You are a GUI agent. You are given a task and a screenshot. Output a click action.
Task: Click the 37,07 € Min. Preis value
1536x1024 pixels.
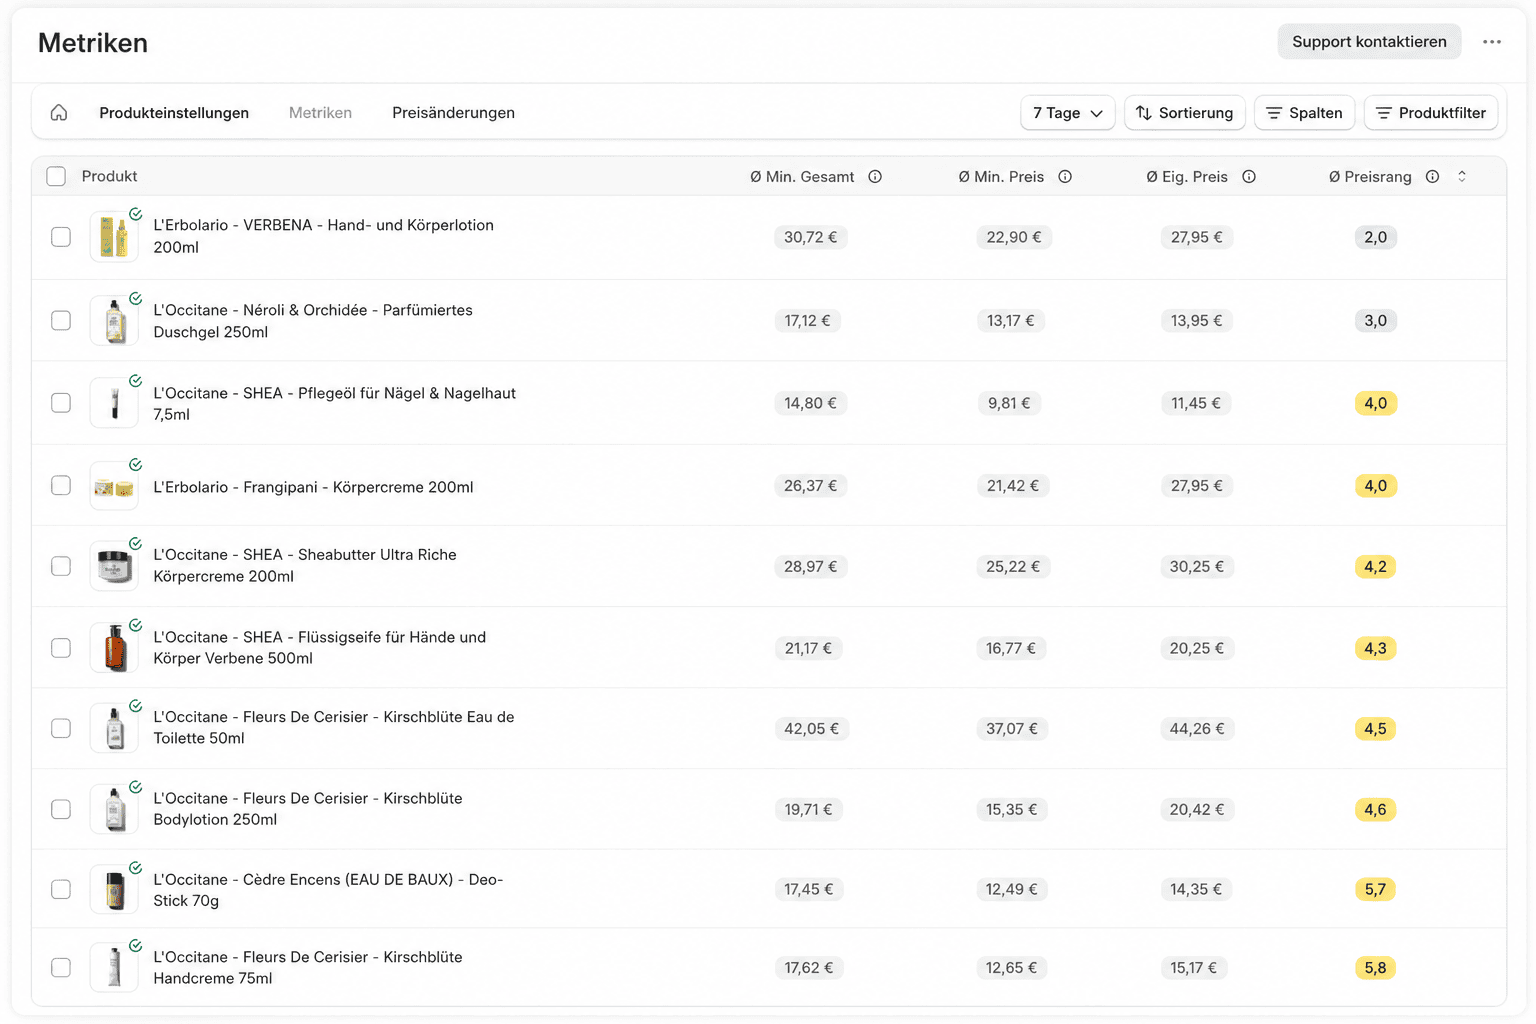tap(1012, 729)
